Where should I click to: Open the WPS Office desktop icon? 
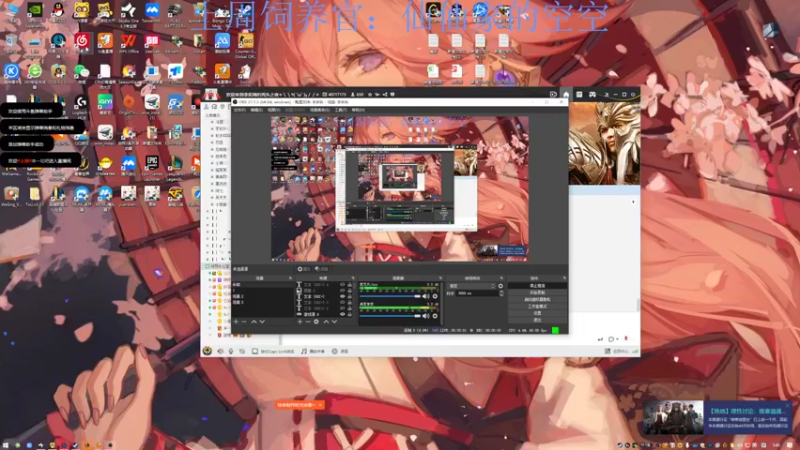pyautogui.click(x=129, y=41)
